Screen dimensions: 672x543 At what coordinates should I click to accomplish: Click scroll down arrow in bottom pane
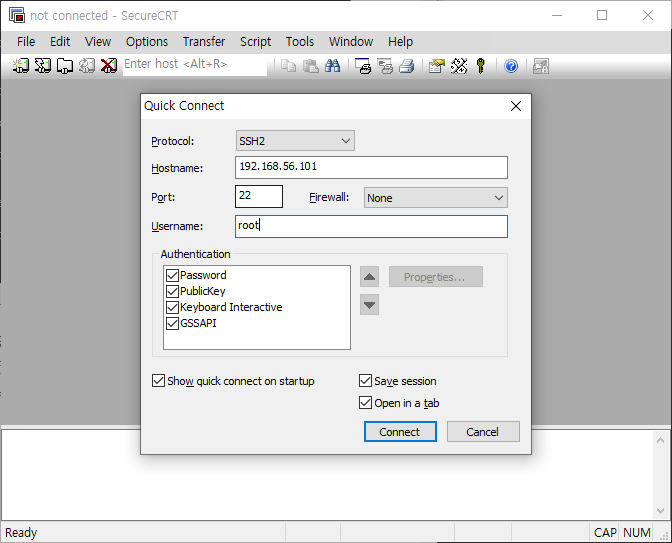coord(660,510)
